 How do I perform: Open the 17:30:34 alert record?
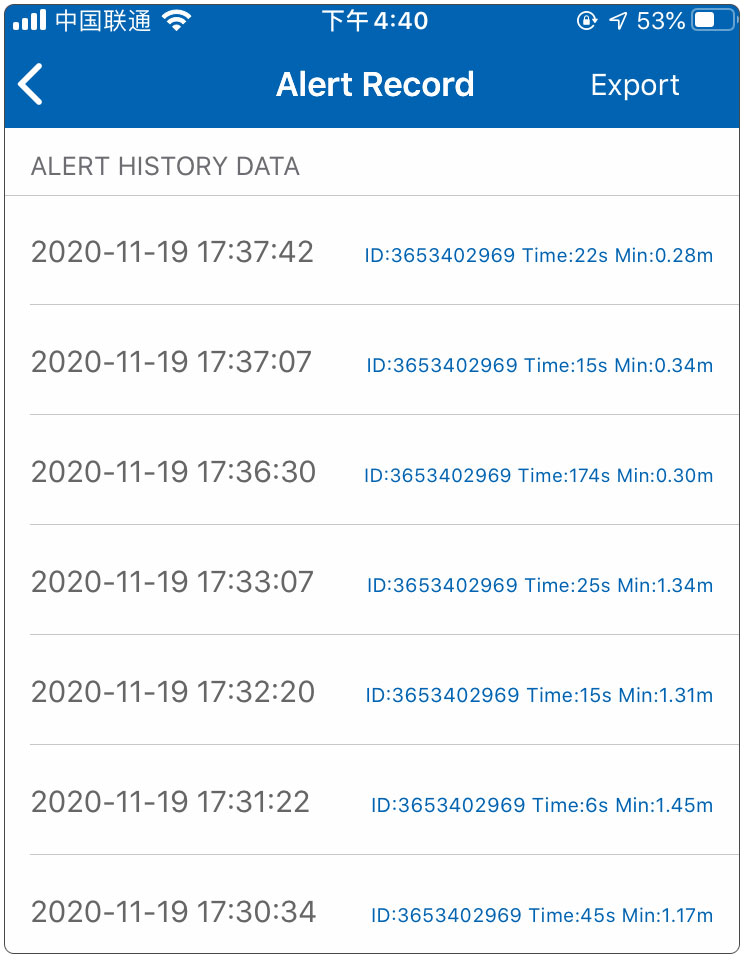372,905
